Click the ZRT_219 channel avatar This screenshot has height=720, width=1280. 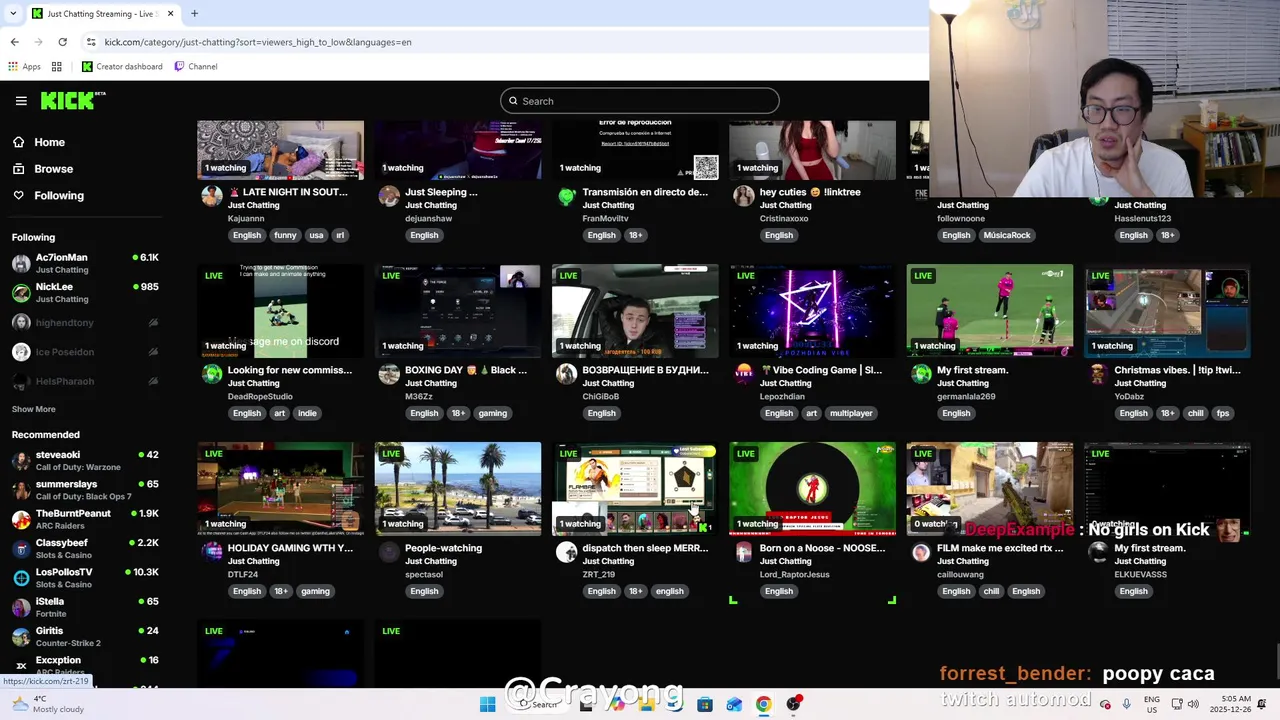pyautogui.click(x=566, y=552)
